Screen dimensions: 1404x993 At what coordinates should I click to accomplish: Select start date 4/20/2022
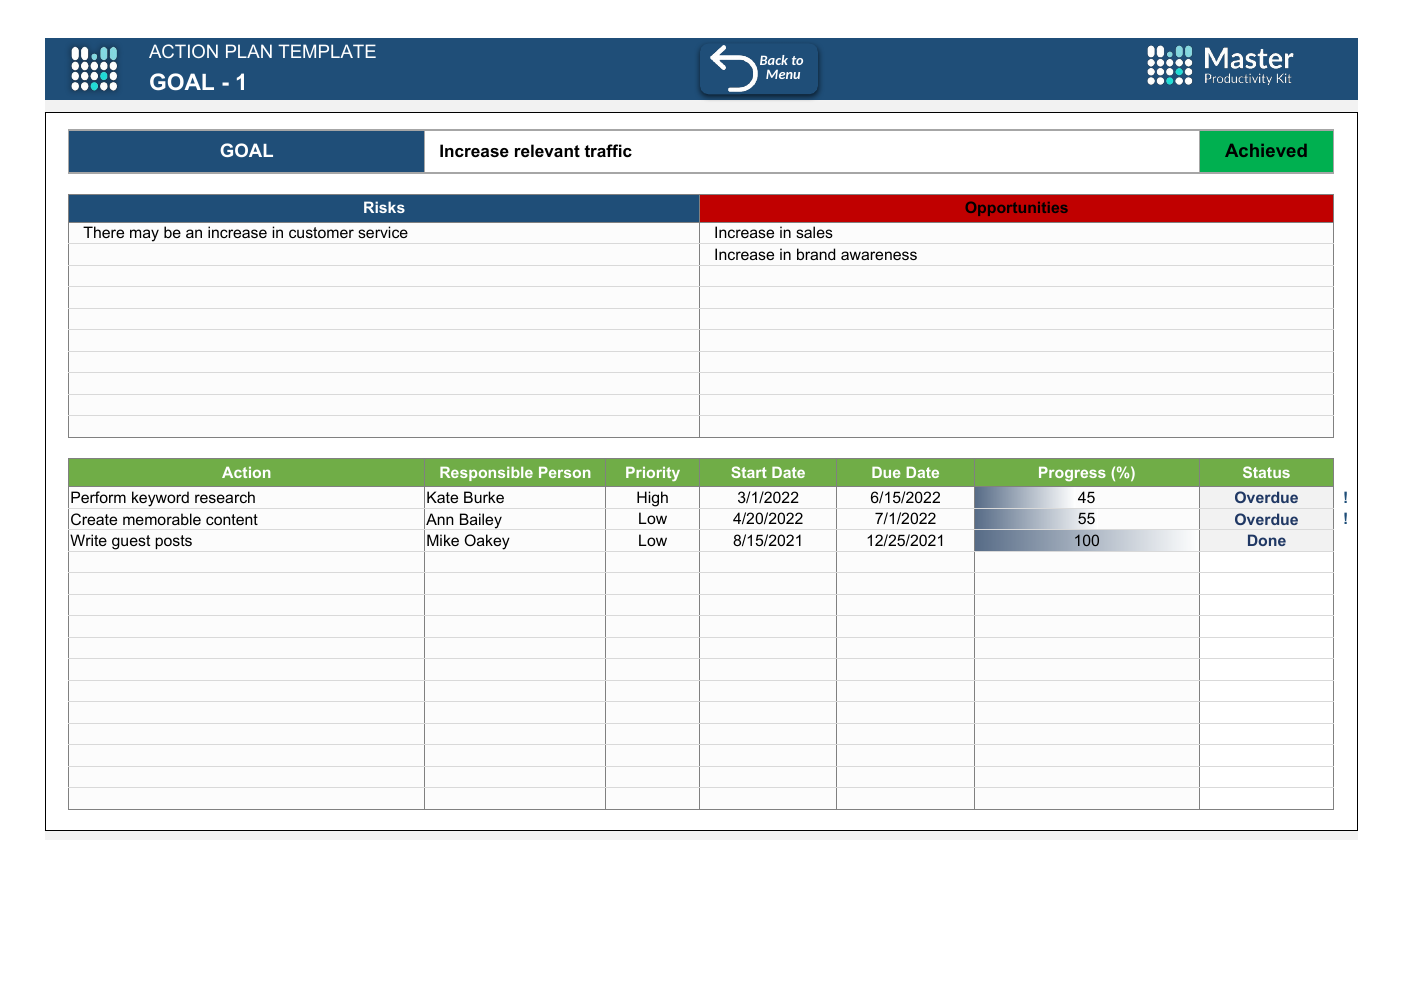click(x=768, y=519)
